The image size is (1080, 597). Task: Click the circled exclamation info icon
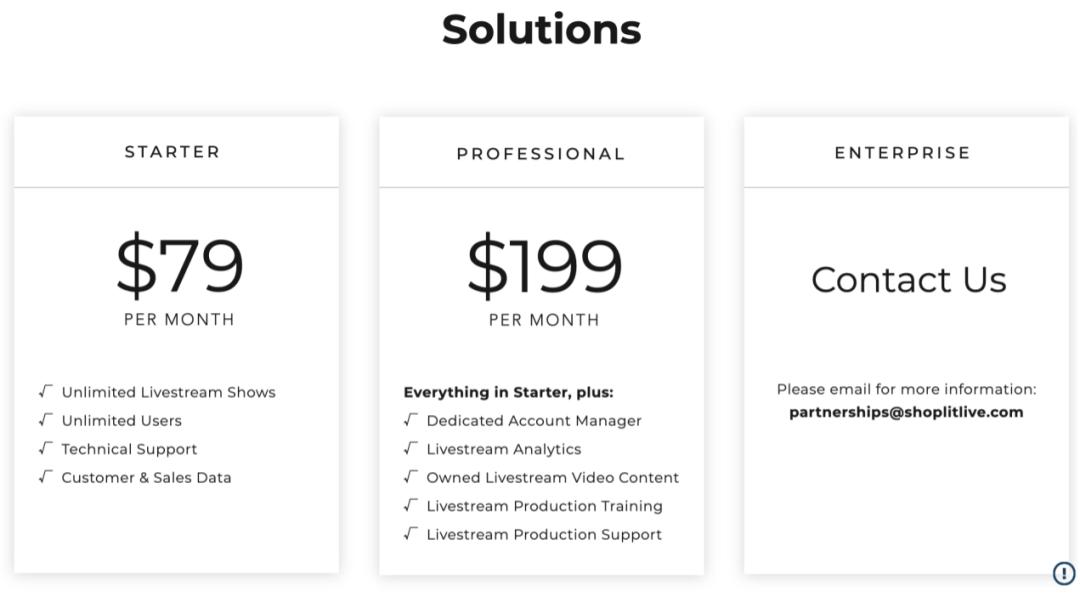[1063, 573]
